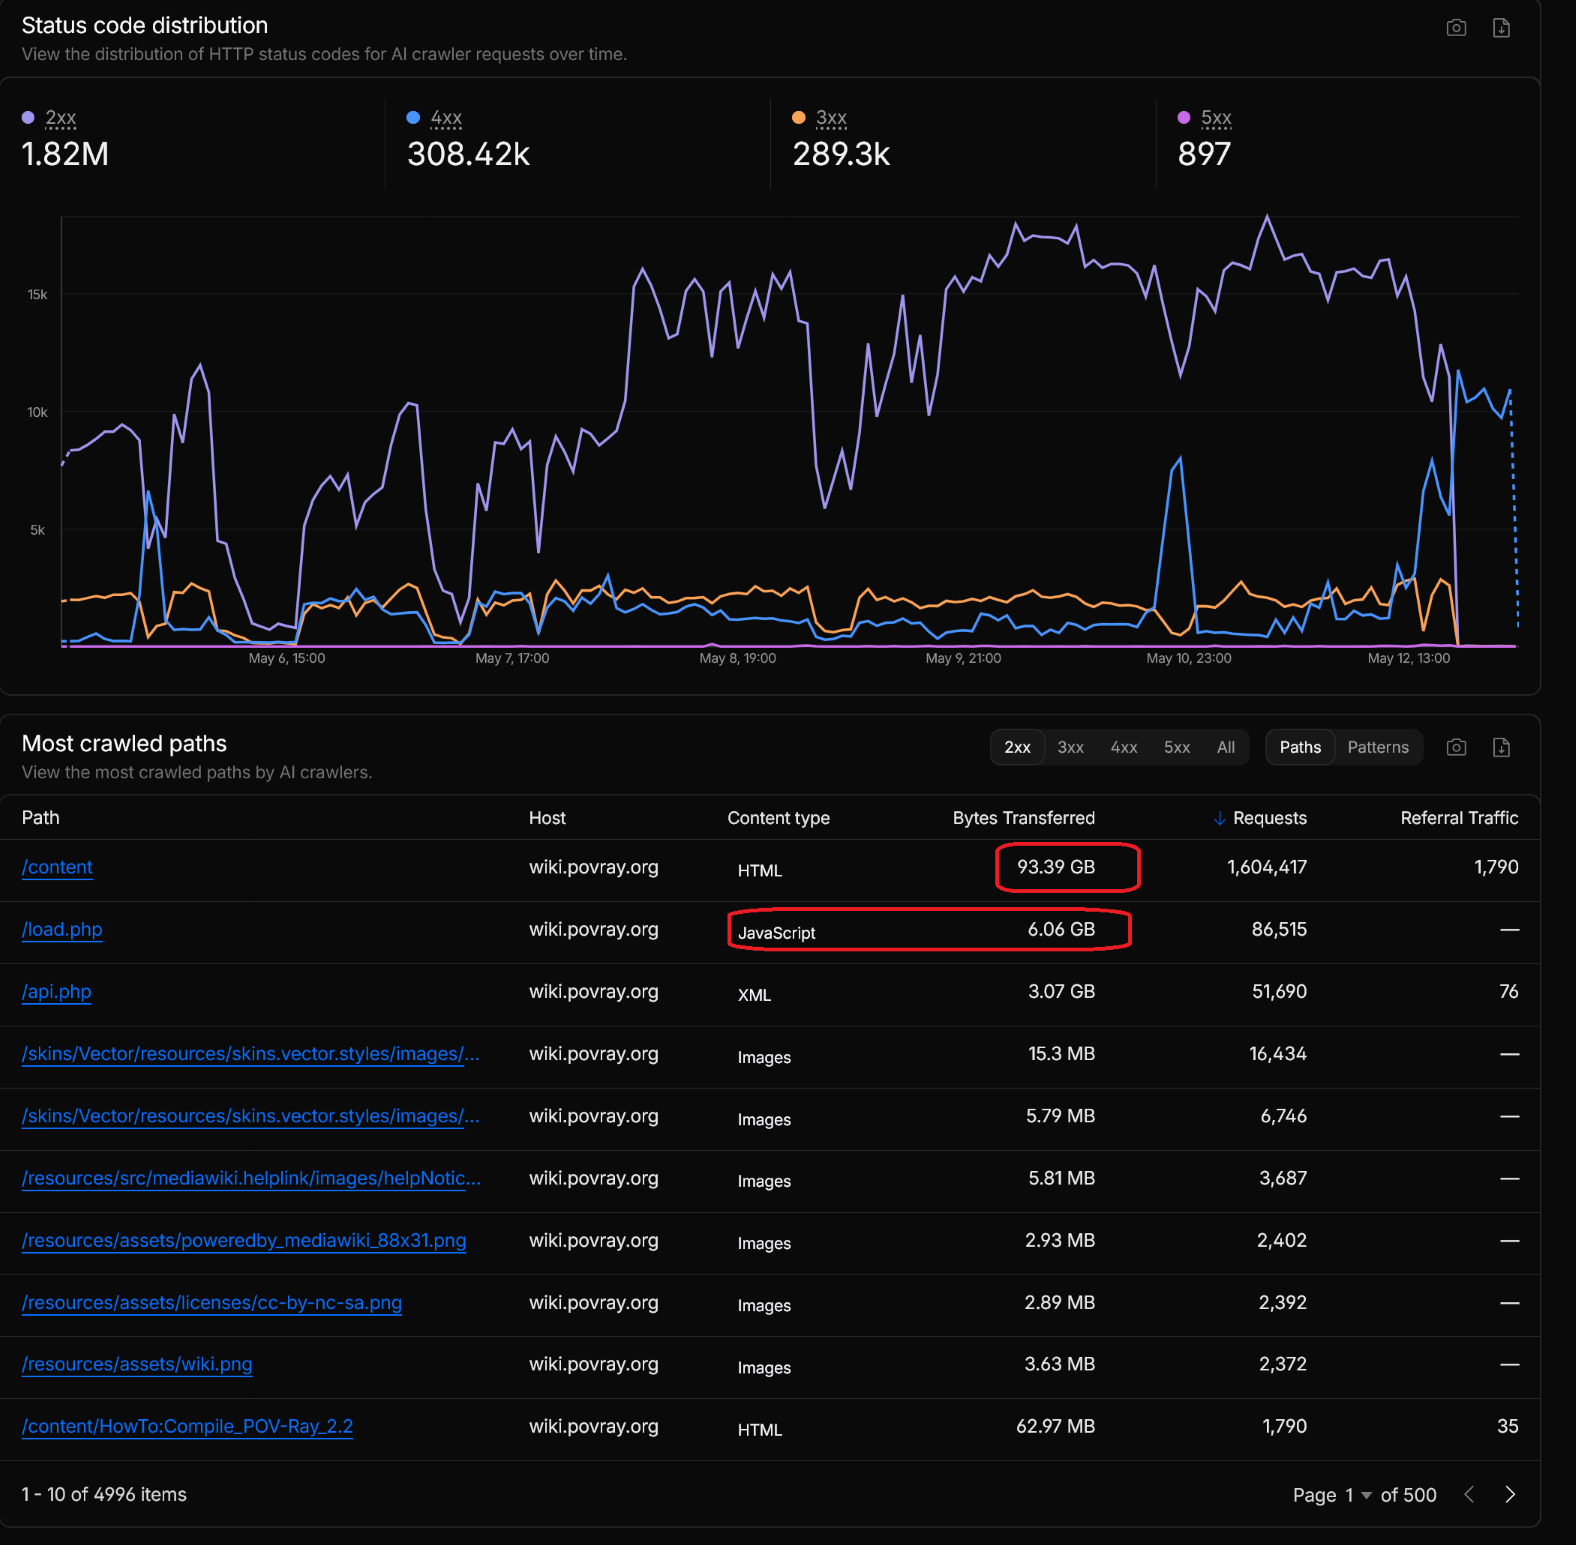Select the 3xx status filter tab
The image size is (1576, 1545).
point(1070,747)
